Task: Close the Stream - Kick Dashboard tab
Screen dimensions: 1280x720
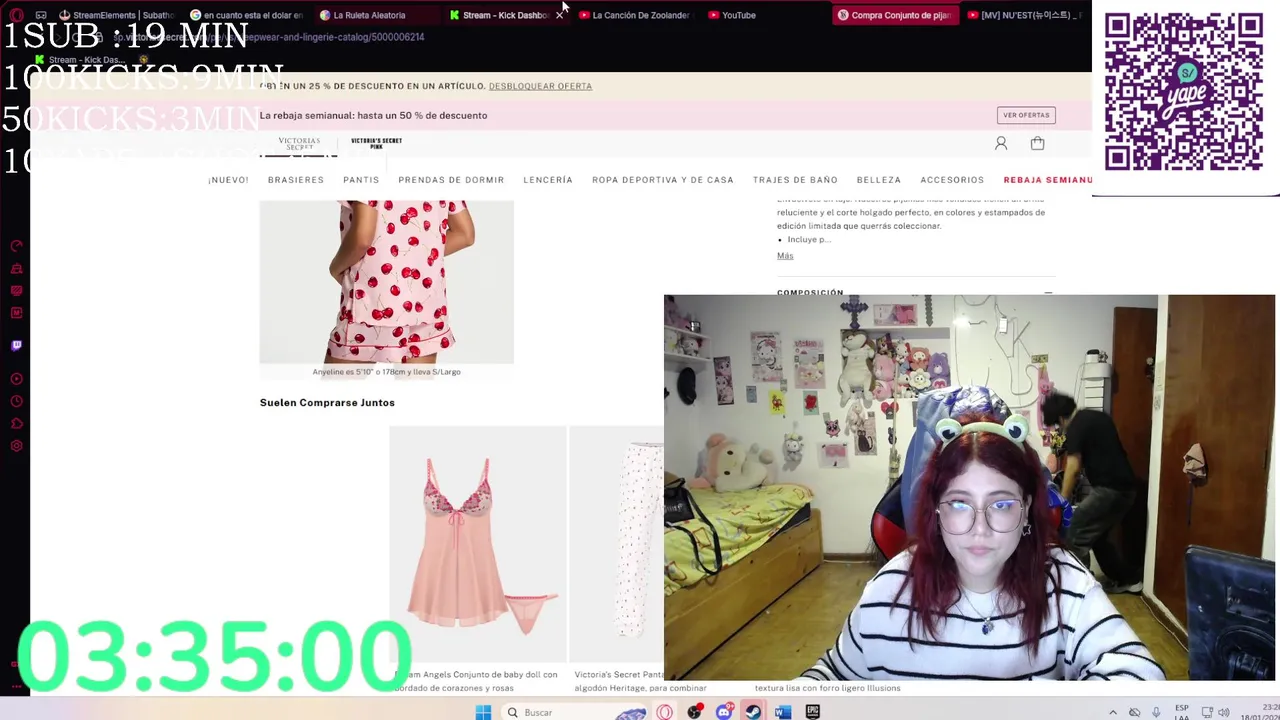Action: click(559, 15)
